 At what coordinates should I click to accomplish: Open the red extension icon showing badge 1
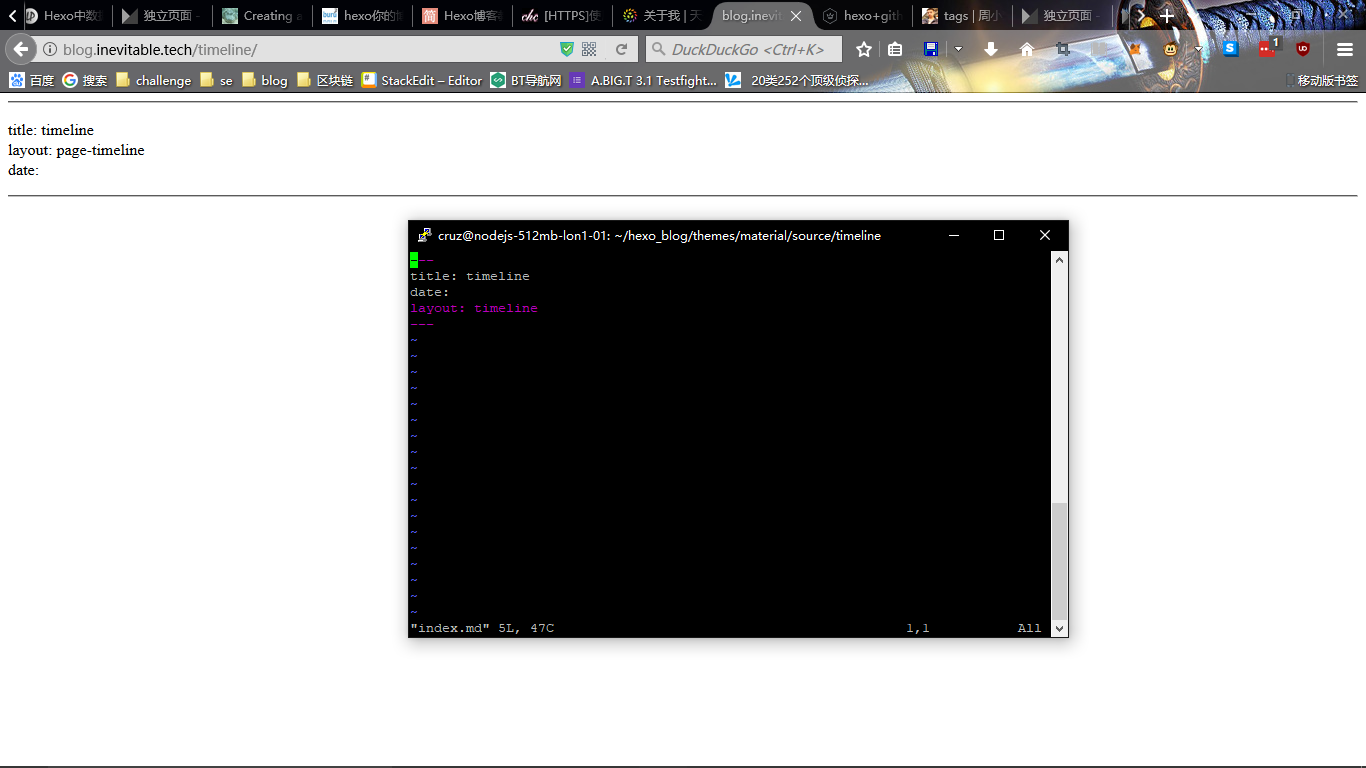[x=1266, y=48]
